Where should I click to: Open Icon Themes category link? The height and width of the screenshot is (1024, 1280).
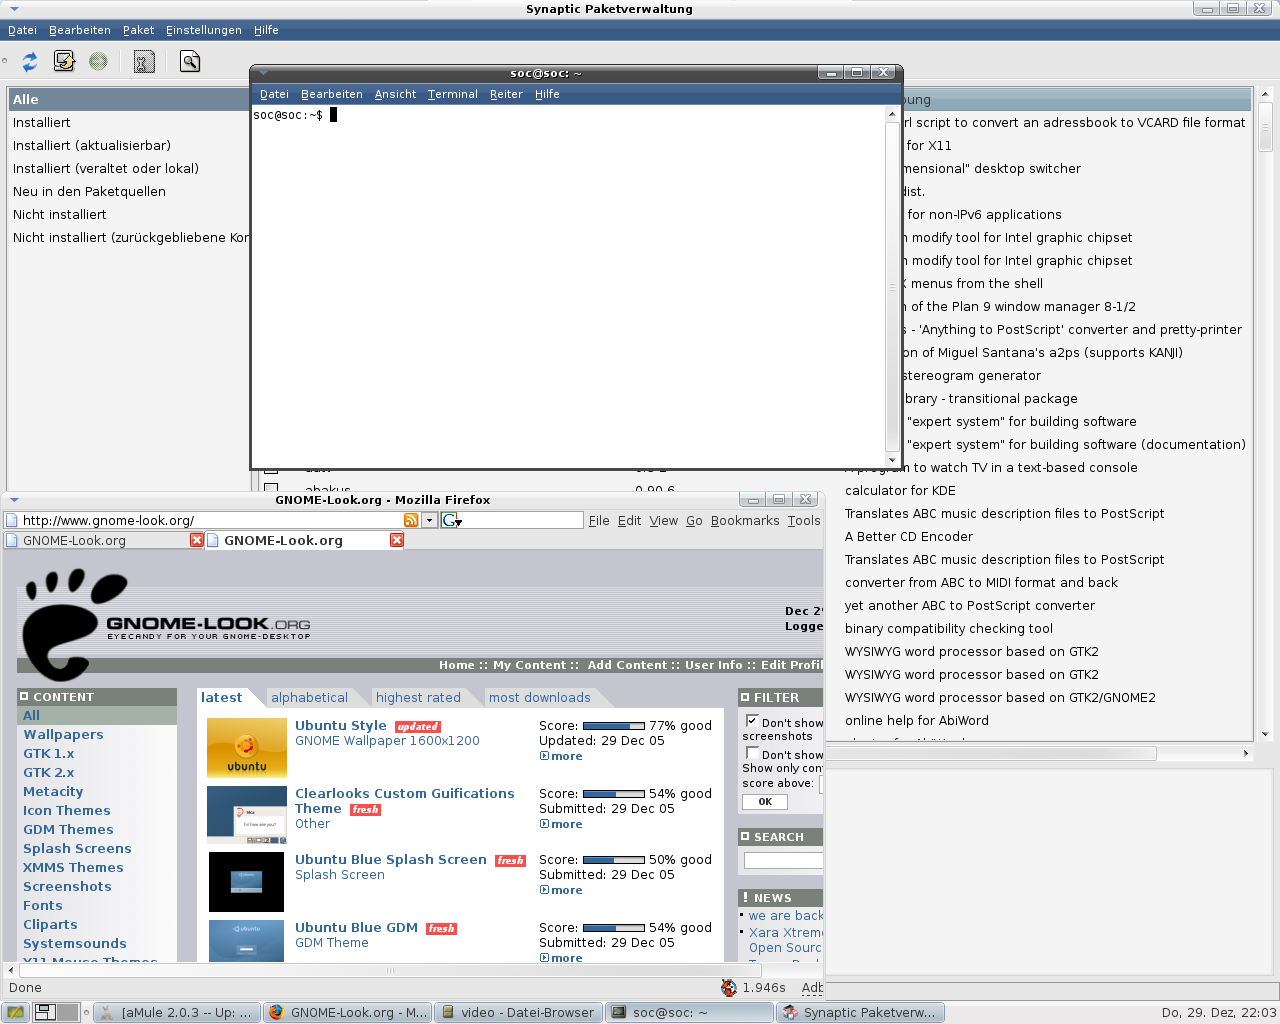[x=67, y=810]
